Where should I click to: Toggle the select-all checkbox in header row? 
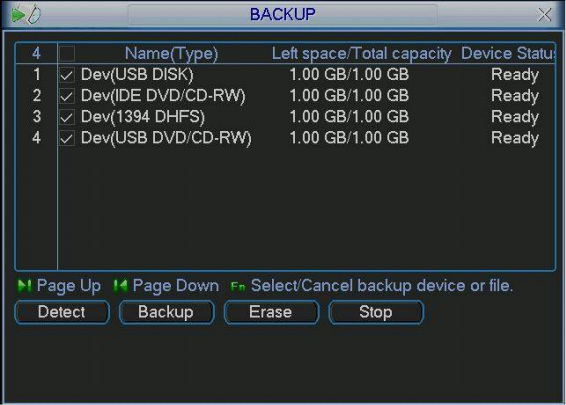pos(67,54)
